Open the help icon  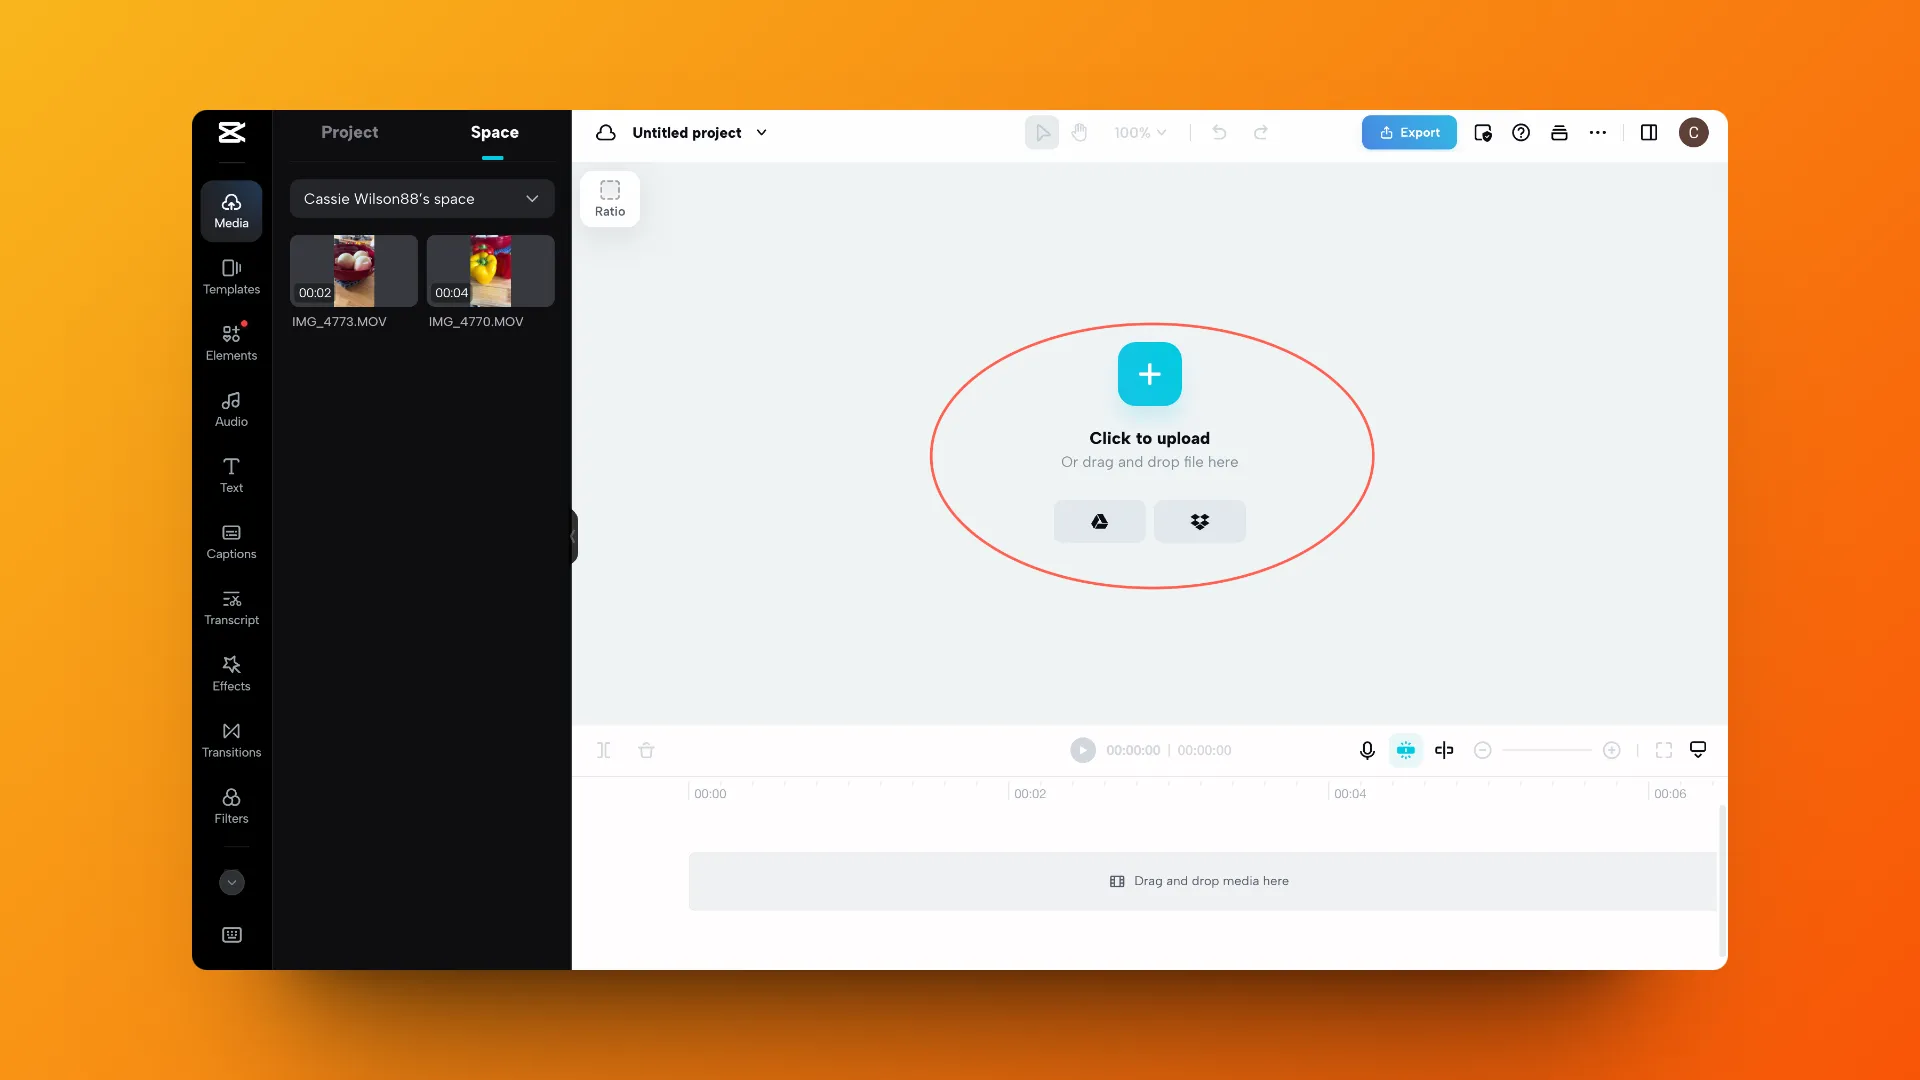click(x=1521, y=132)
